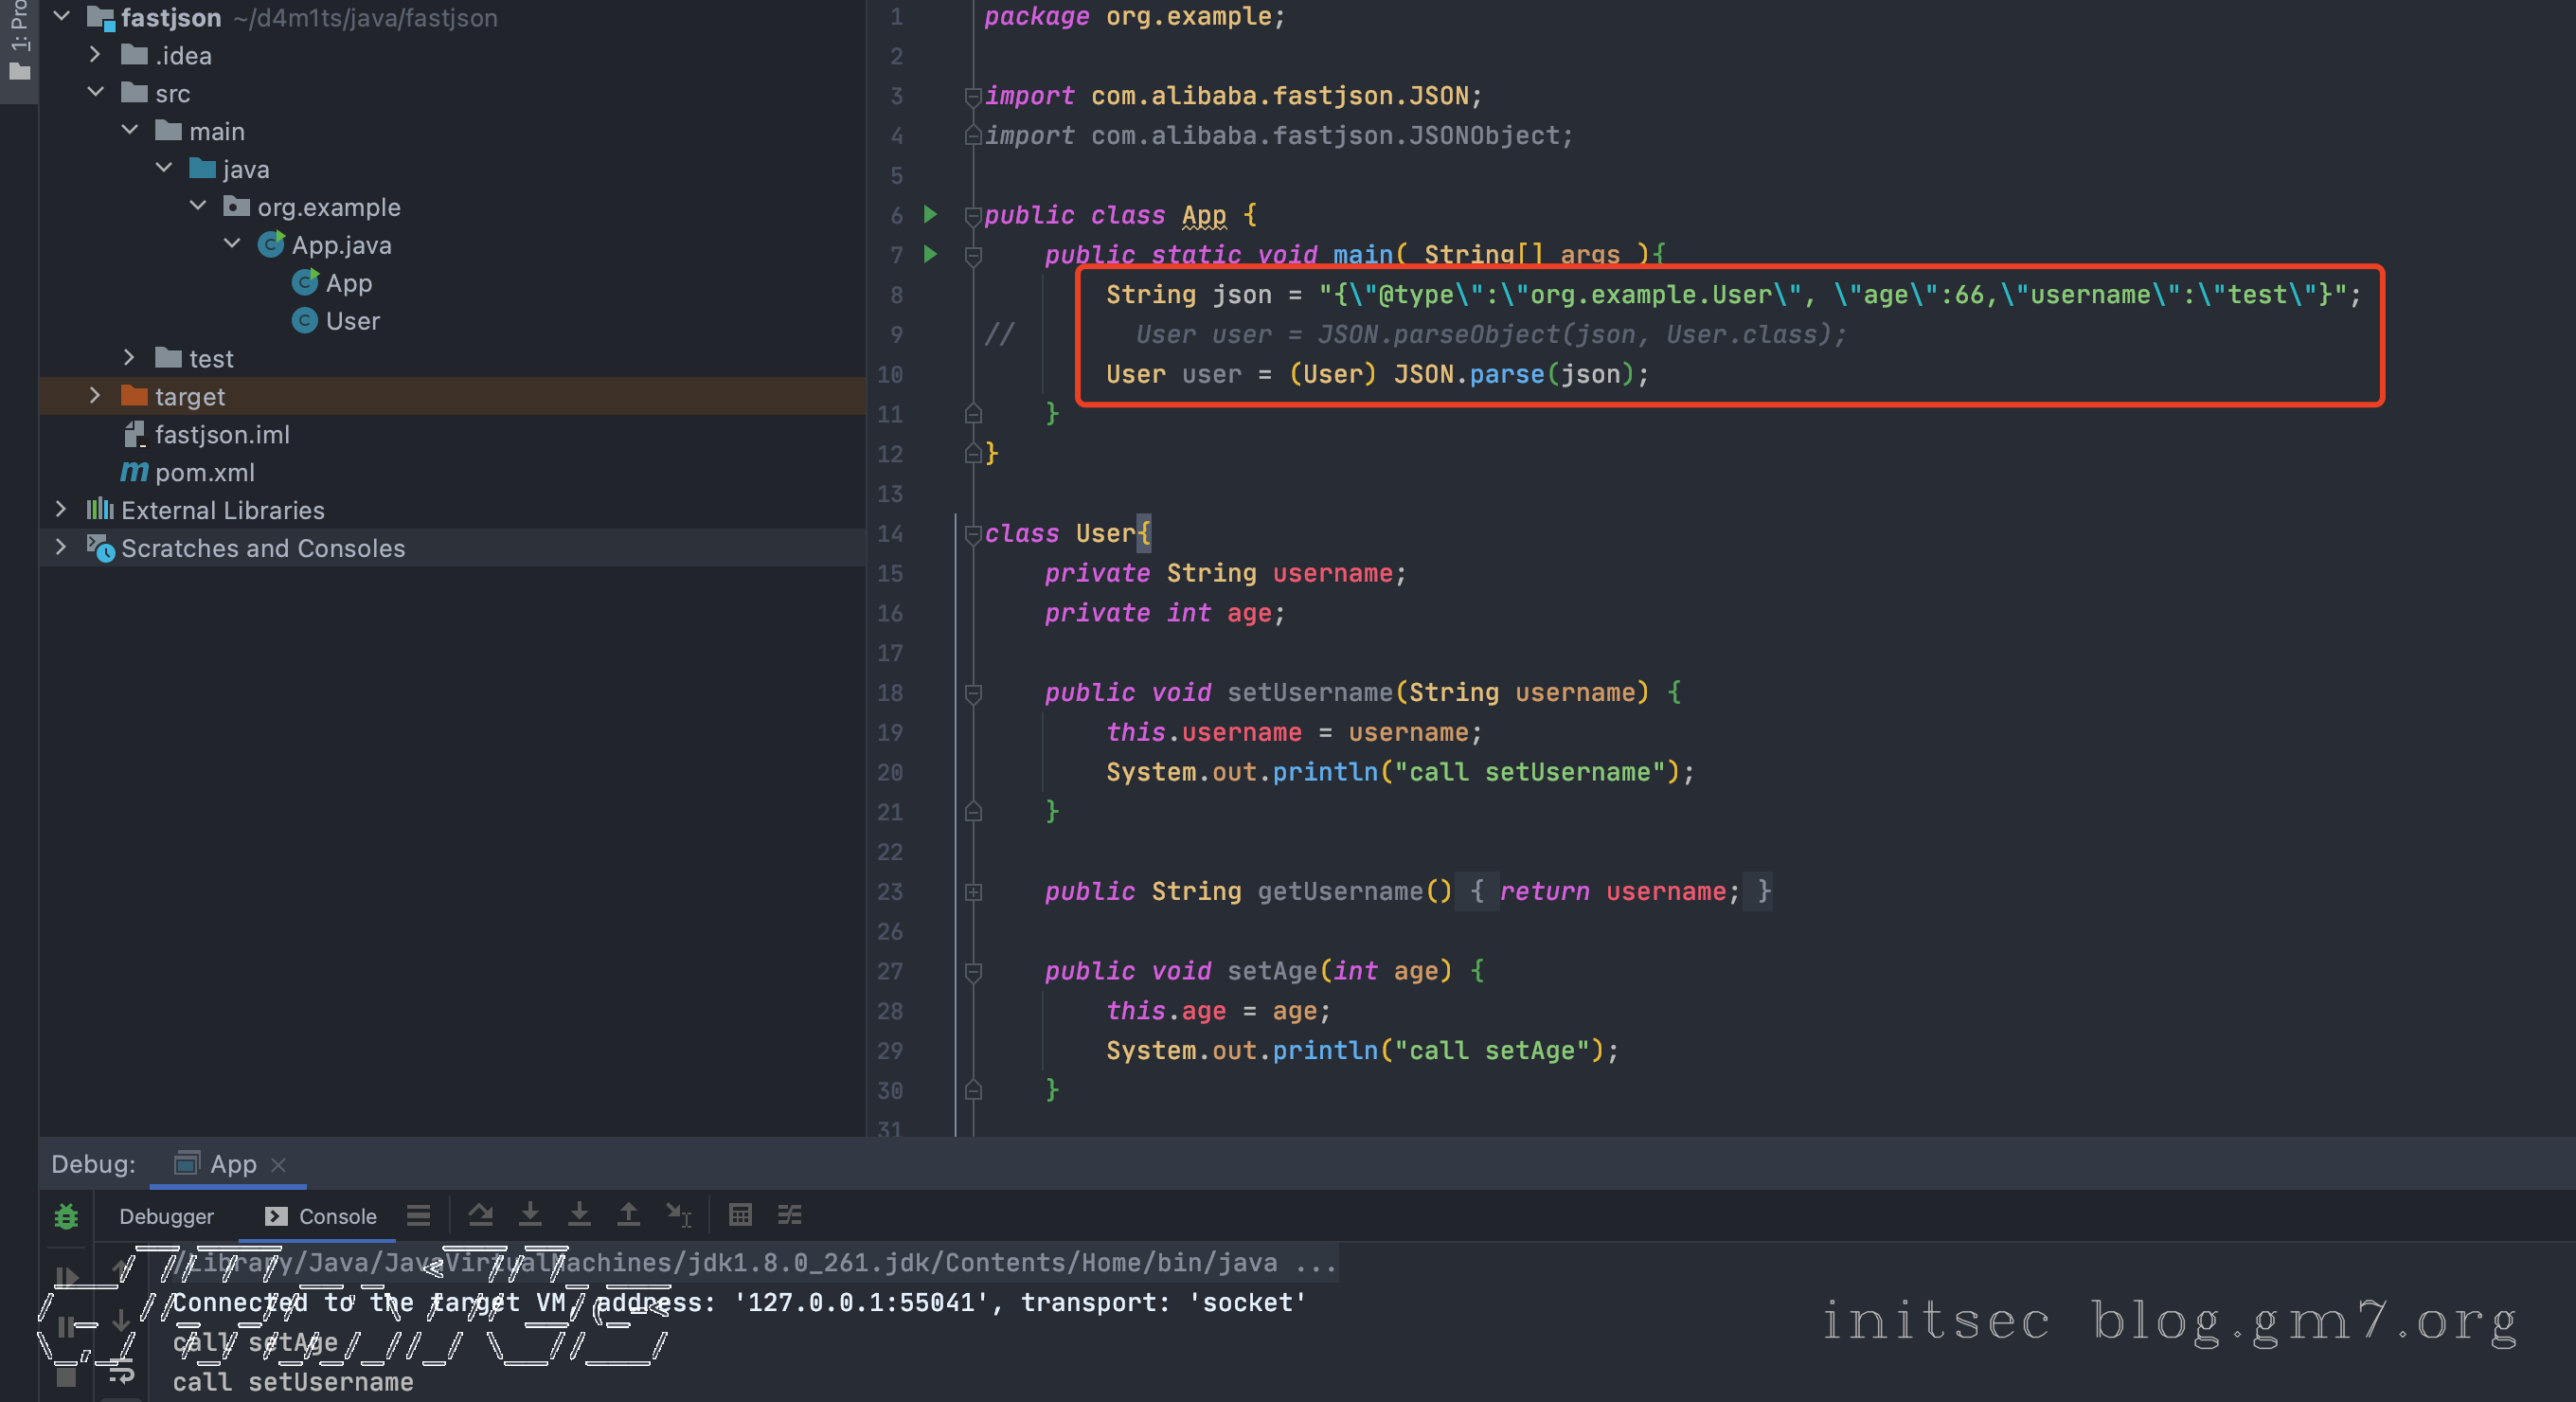This screenshot has width=2576, height=1402.
Task: Click the Trace Current Stream Chain icon
Action: coord(790,1215)
